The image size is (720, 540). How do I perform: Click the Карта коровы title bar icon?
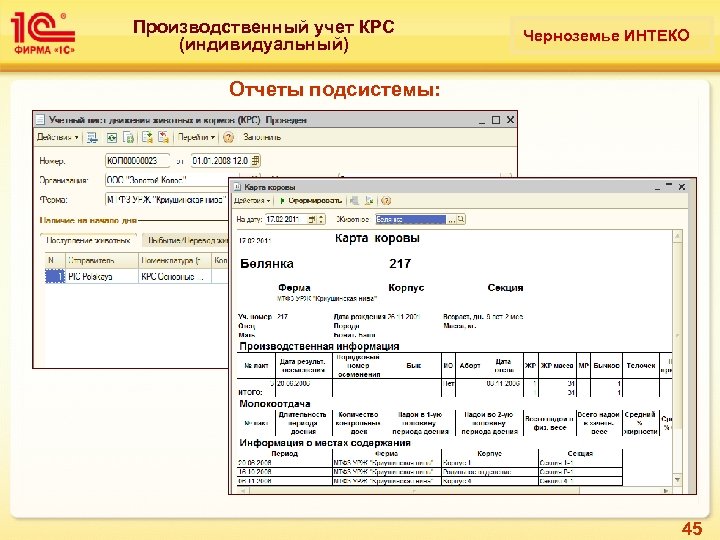(237, 187)
